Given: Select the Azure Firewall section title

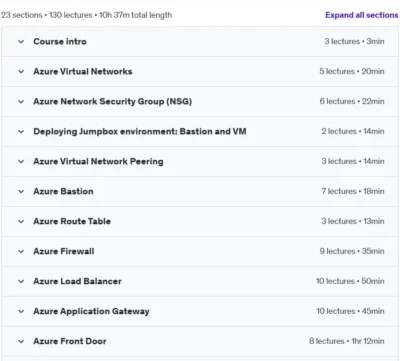Looking at the screenshot, I should [x=64, y=251].
